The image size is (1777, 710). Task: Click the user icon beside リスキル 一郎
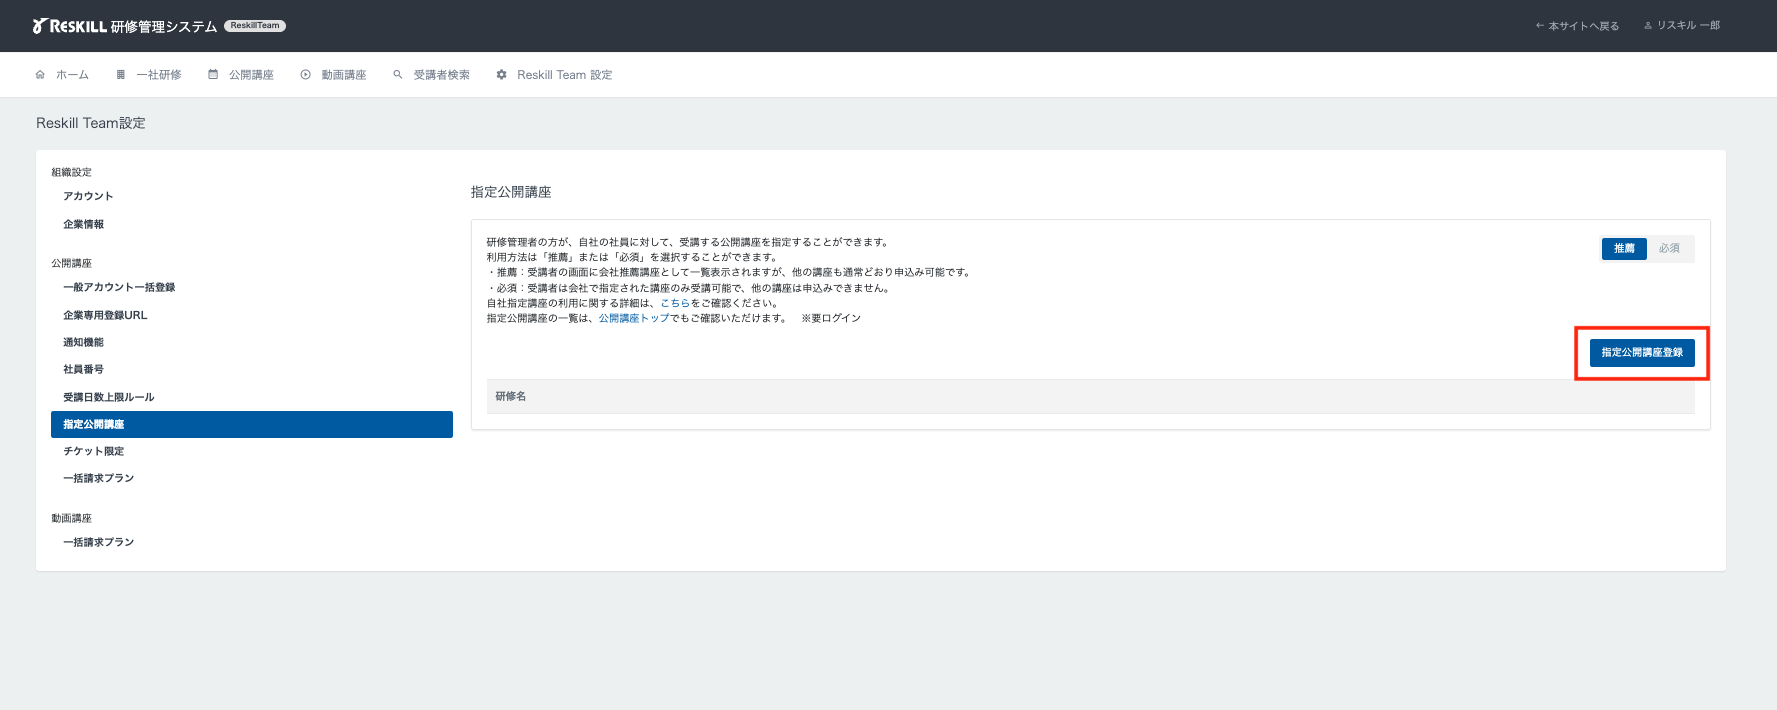tap(1648, 26)
